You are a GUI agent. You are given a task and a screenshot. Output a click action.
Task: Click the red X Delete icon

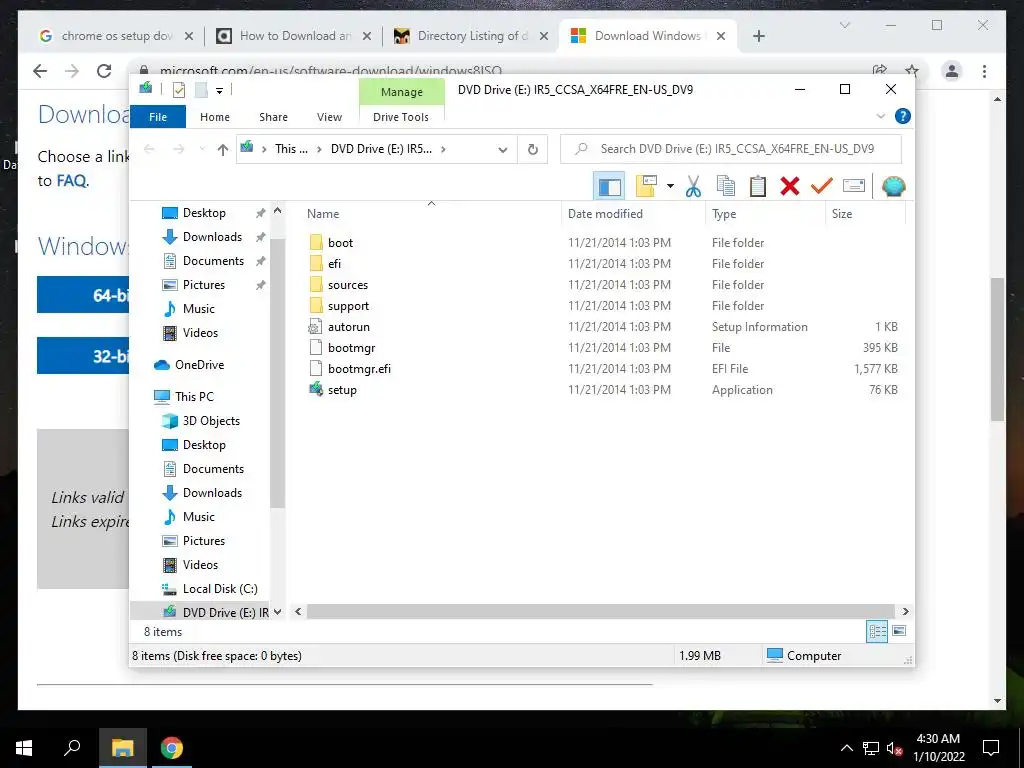coord(790,186)
